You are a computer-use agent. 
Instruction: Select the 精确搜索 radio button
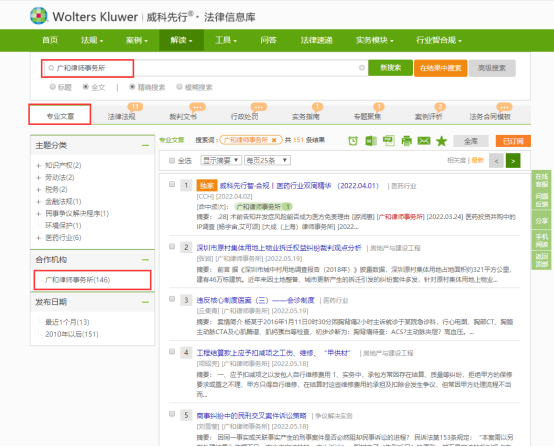point(132,87)
